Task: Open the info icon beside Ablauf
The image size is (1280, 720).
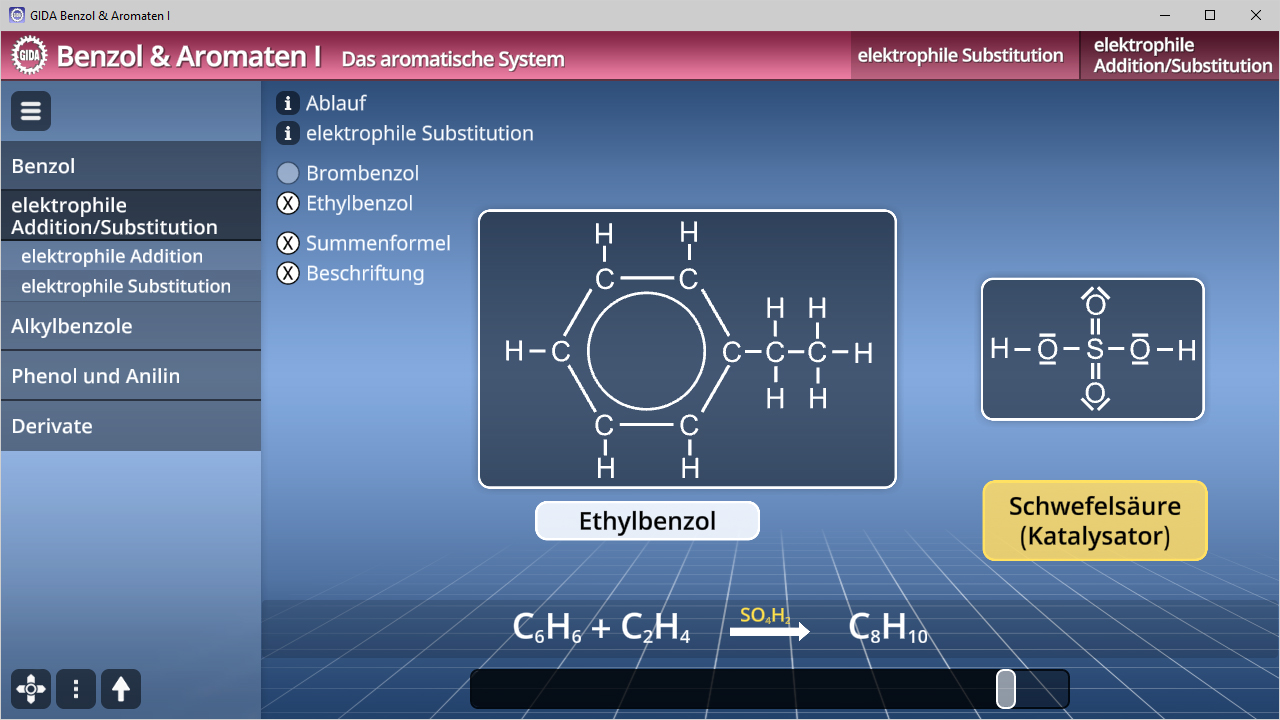Action: [288, 103]
